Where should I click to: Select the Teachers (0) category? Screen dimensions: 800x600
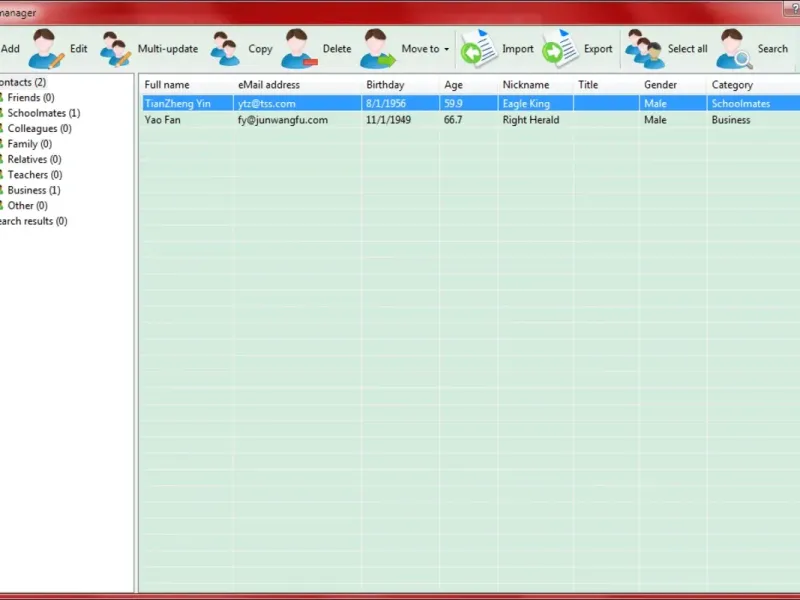coord(35,174)
